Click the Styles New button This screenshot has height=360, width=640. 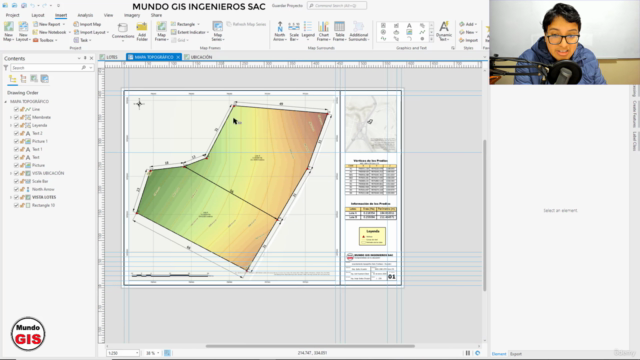(x=468, y=32)
